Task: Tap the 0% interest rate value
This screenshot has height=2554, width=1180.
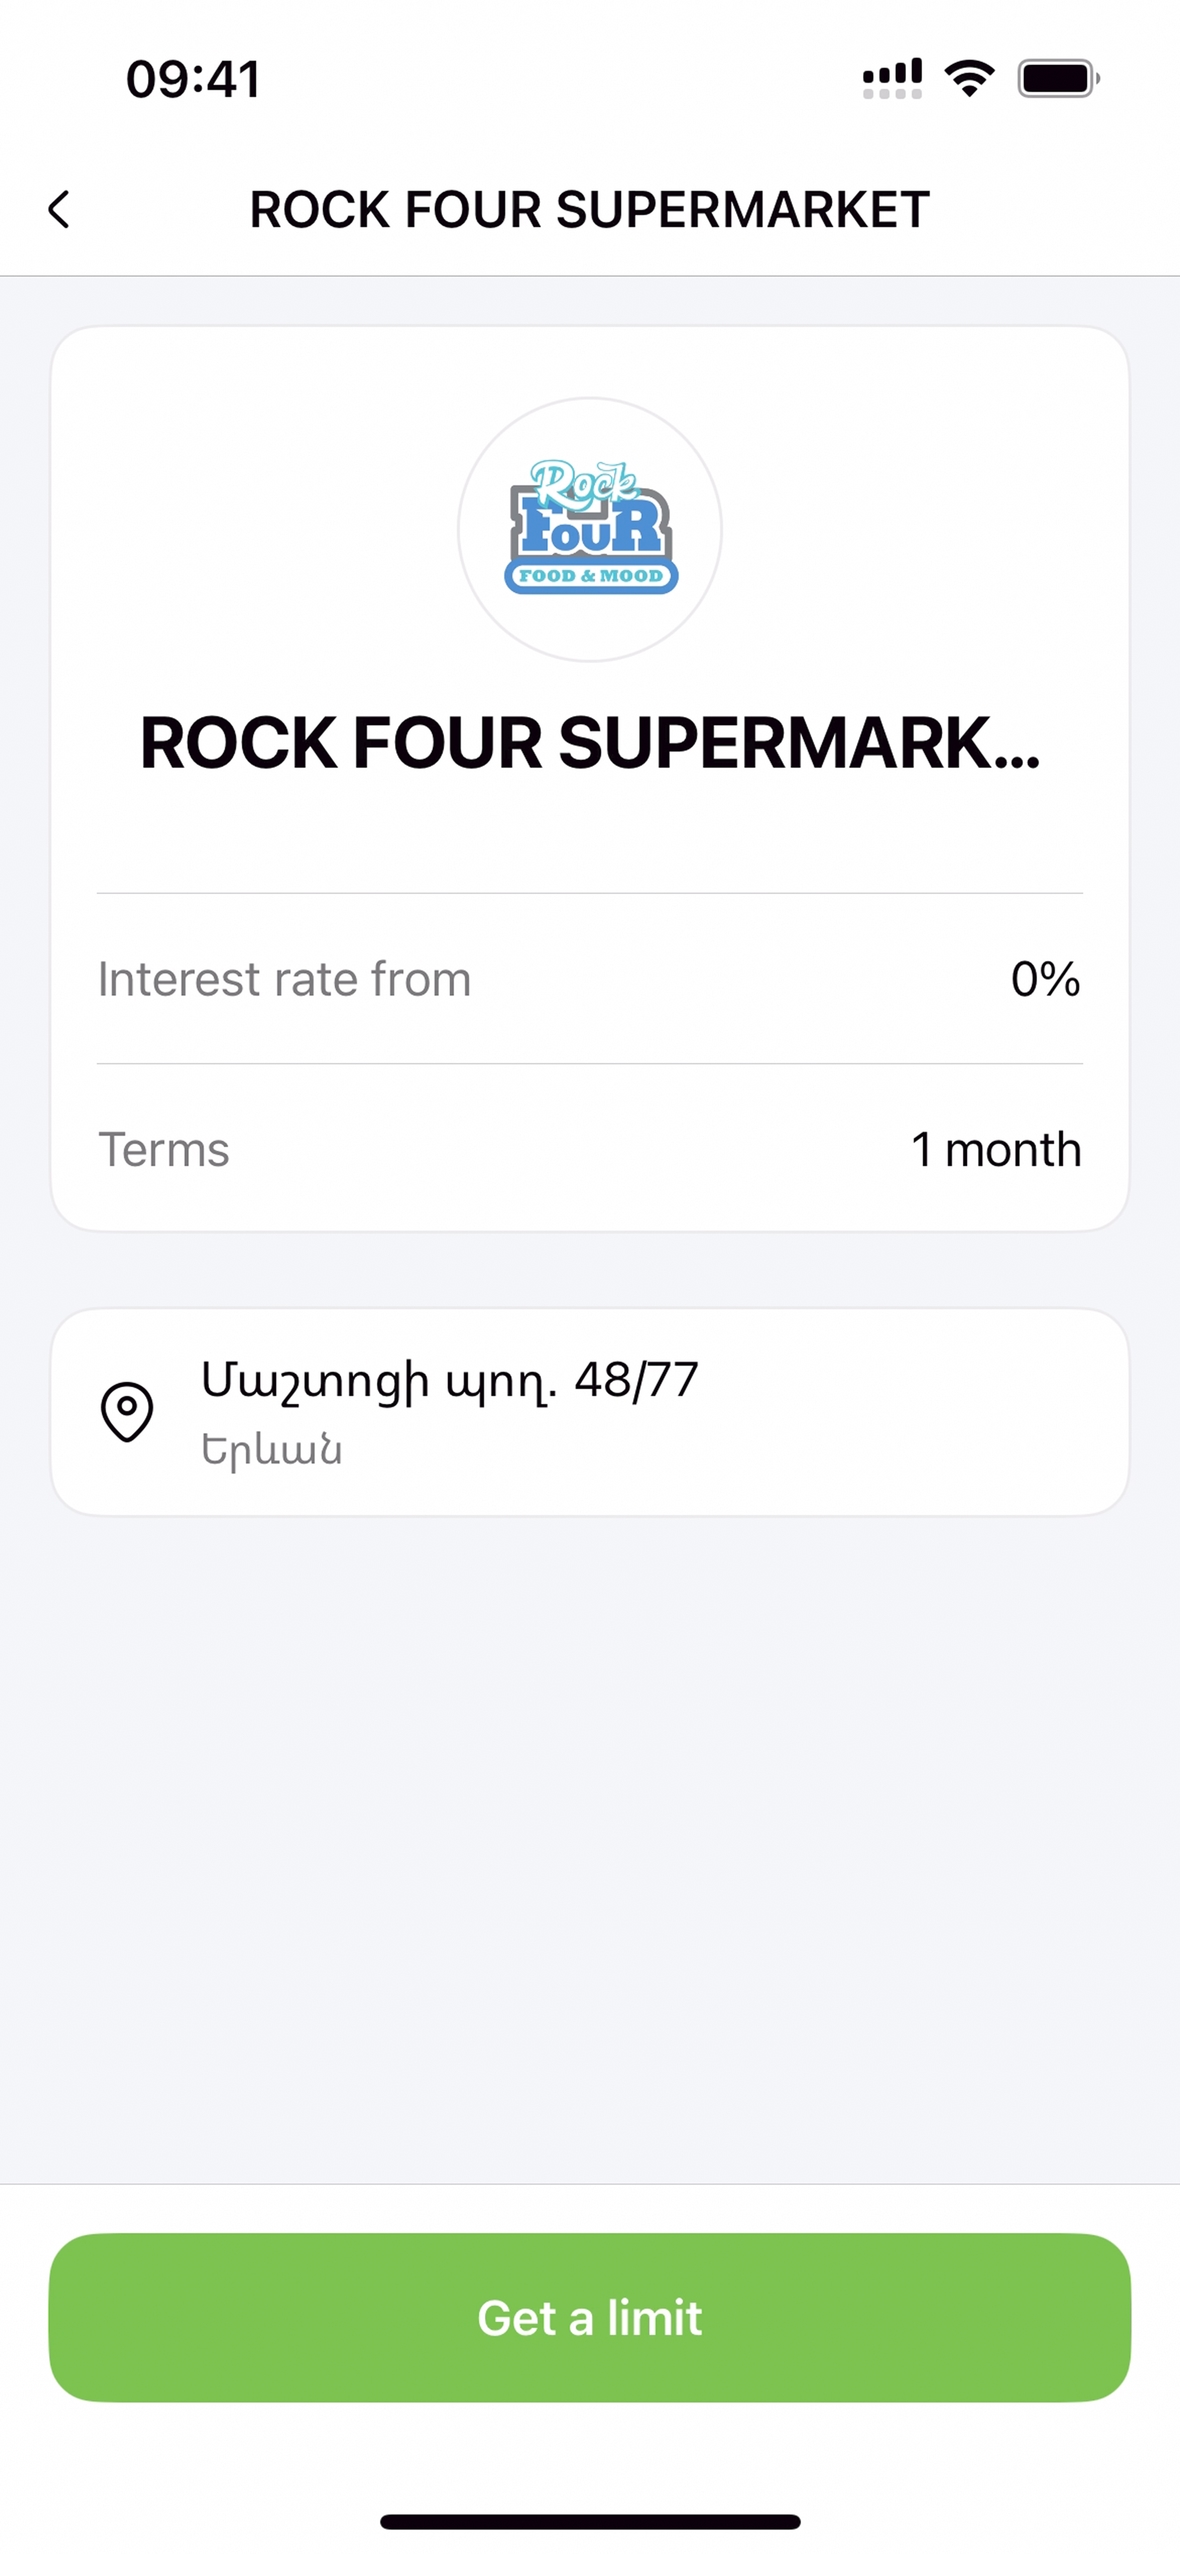Action: coord(1045,979)
